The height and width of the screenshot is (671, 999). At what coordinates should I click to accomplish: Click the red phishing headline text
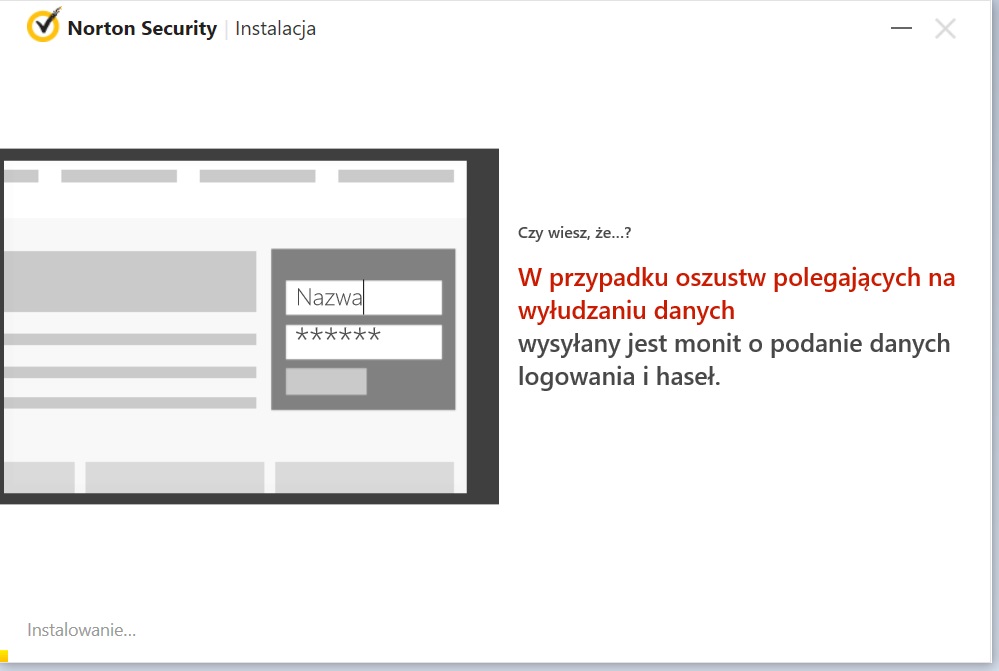point(736,293)
